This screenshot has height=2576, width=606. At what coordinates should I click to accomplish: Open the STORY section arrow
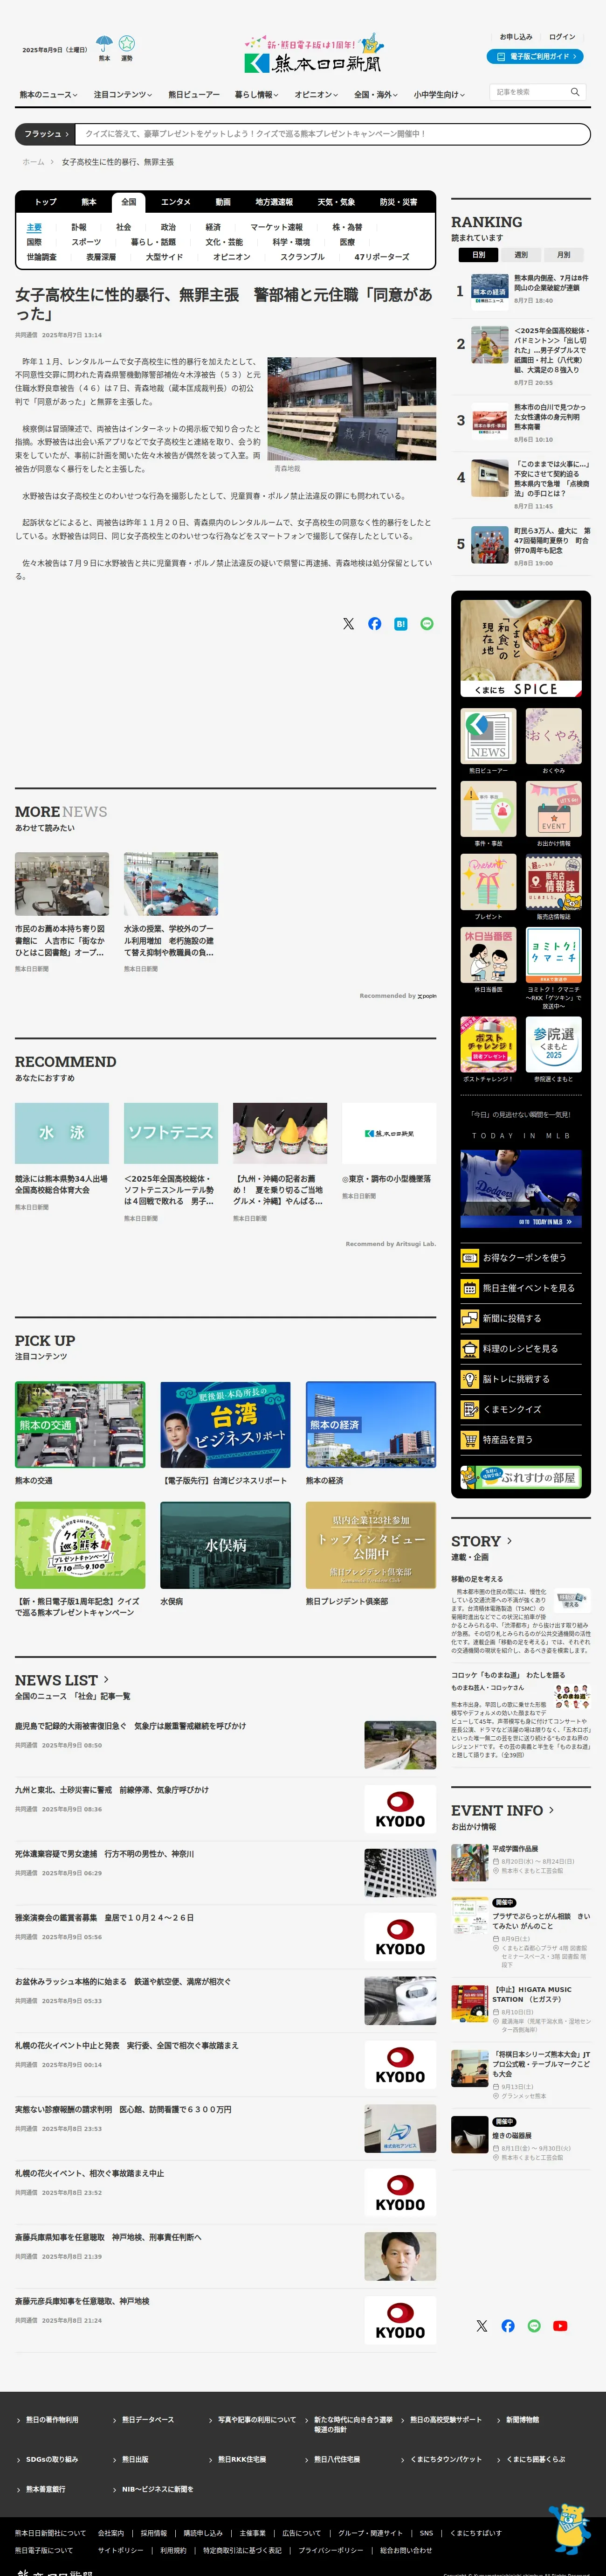[509, 1541]
